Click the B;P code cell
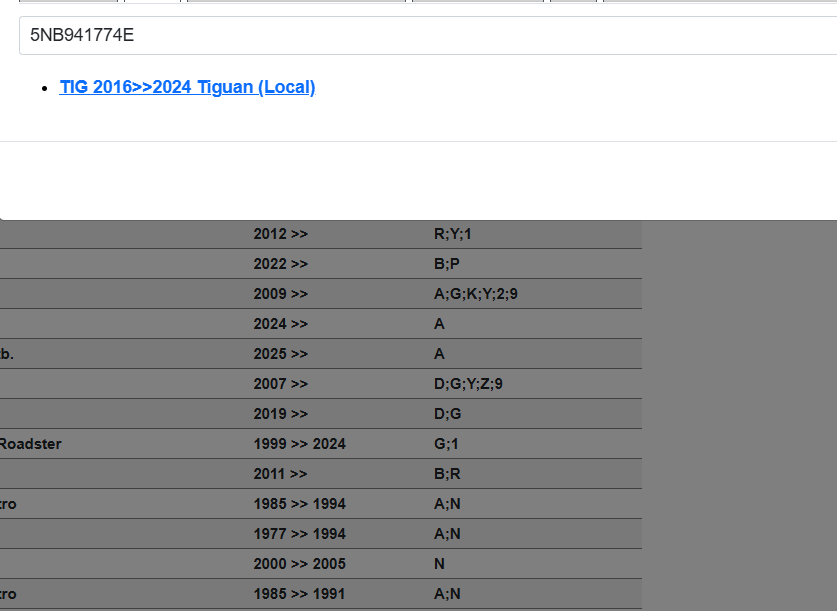 click(x=446, y=264)
